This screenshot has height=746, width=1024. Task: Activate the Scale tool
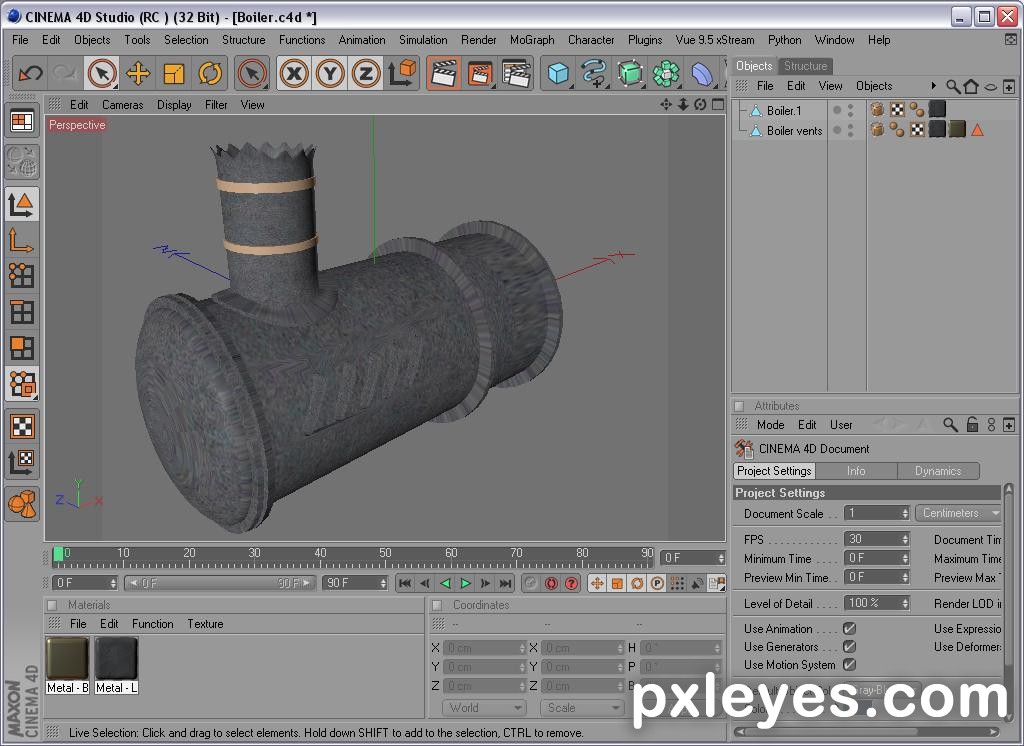click(x=174, y=73)
